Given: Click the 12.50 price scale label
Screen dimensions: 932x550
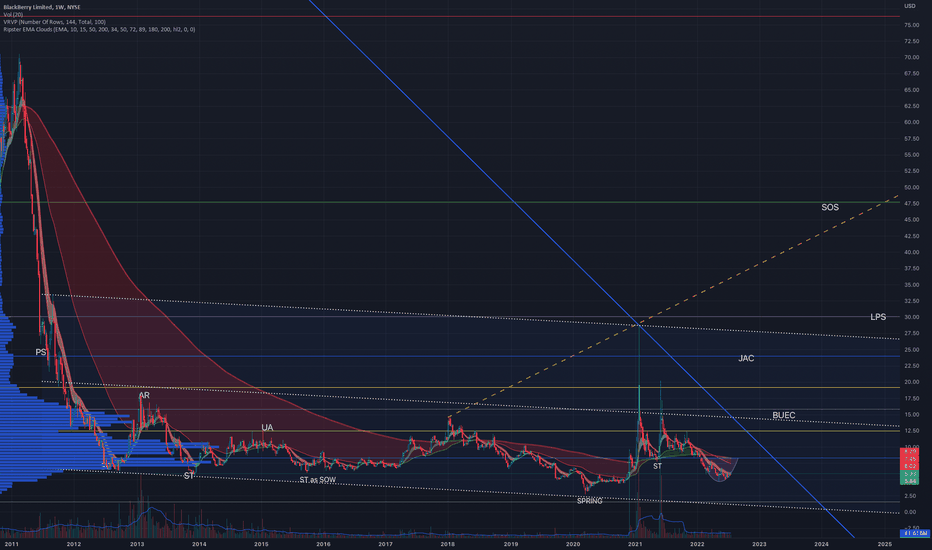Looking at the screenshot, I should [912, 430].
